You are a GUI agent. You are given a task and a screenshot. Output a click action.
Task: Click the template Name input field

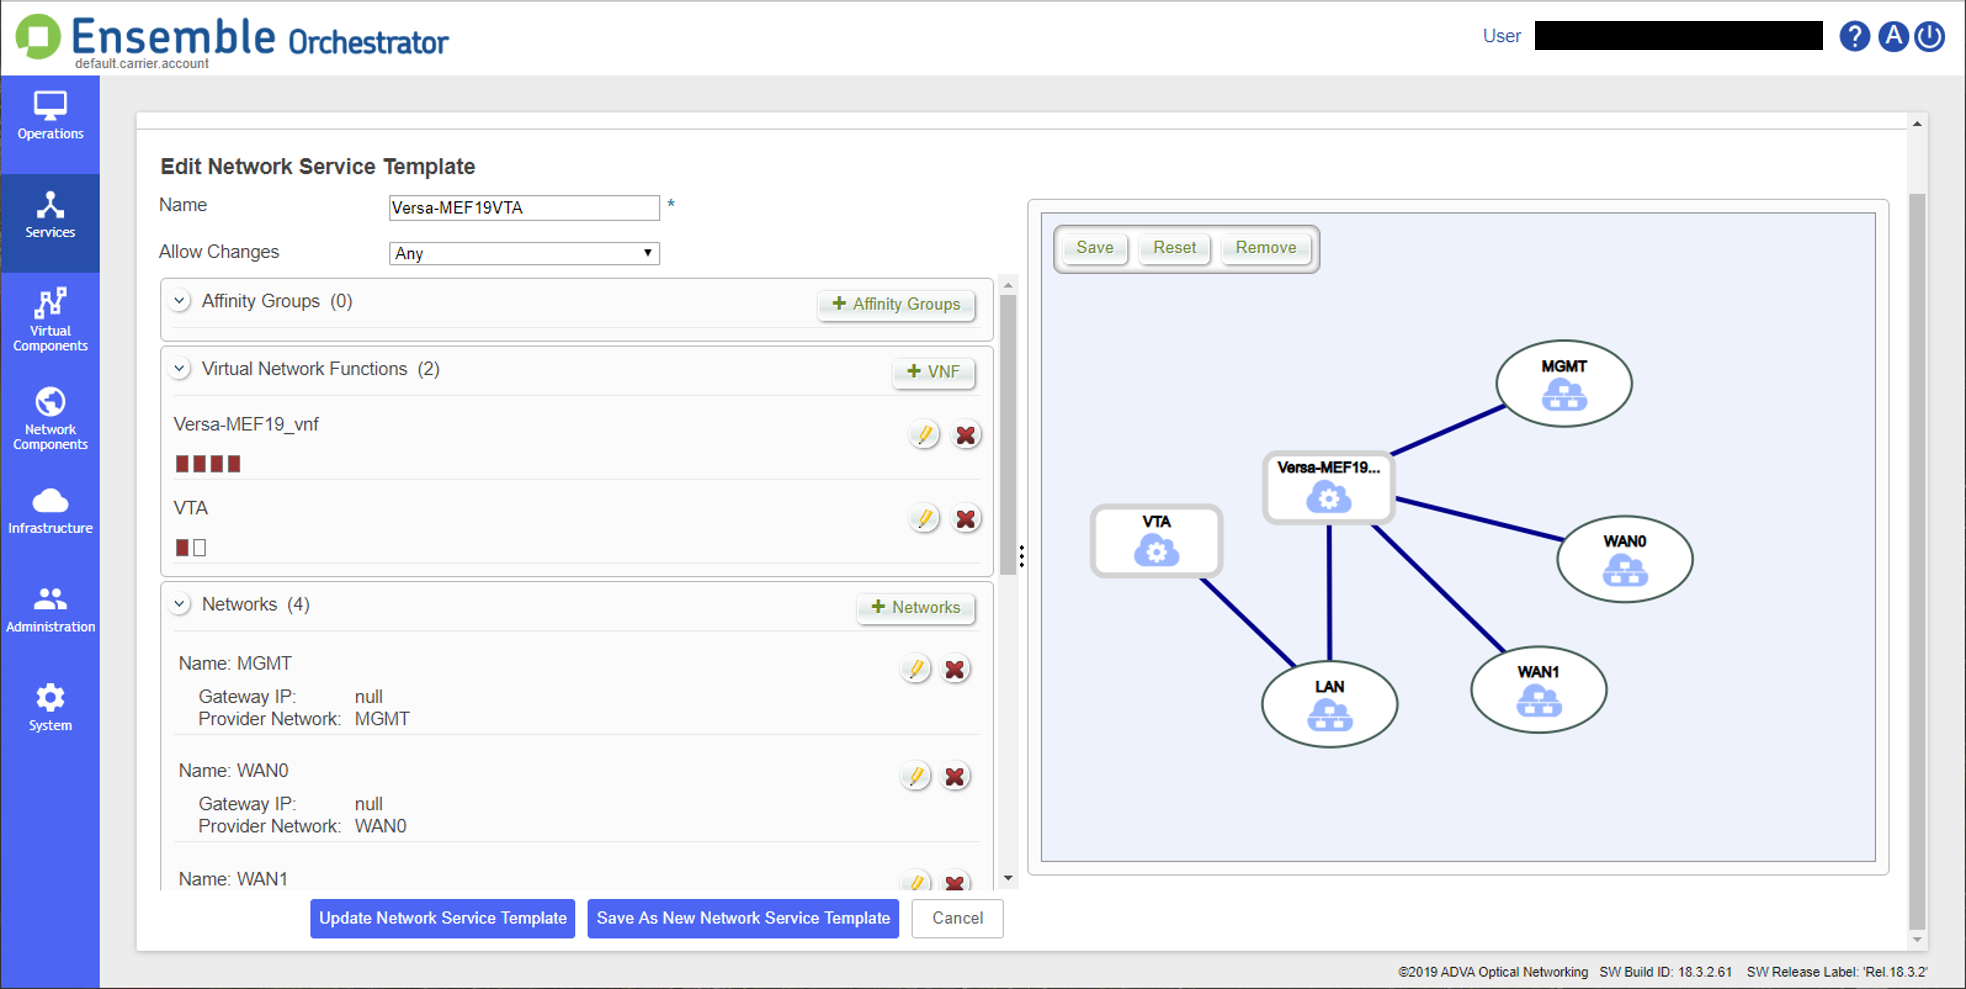[x=524, y=208]
